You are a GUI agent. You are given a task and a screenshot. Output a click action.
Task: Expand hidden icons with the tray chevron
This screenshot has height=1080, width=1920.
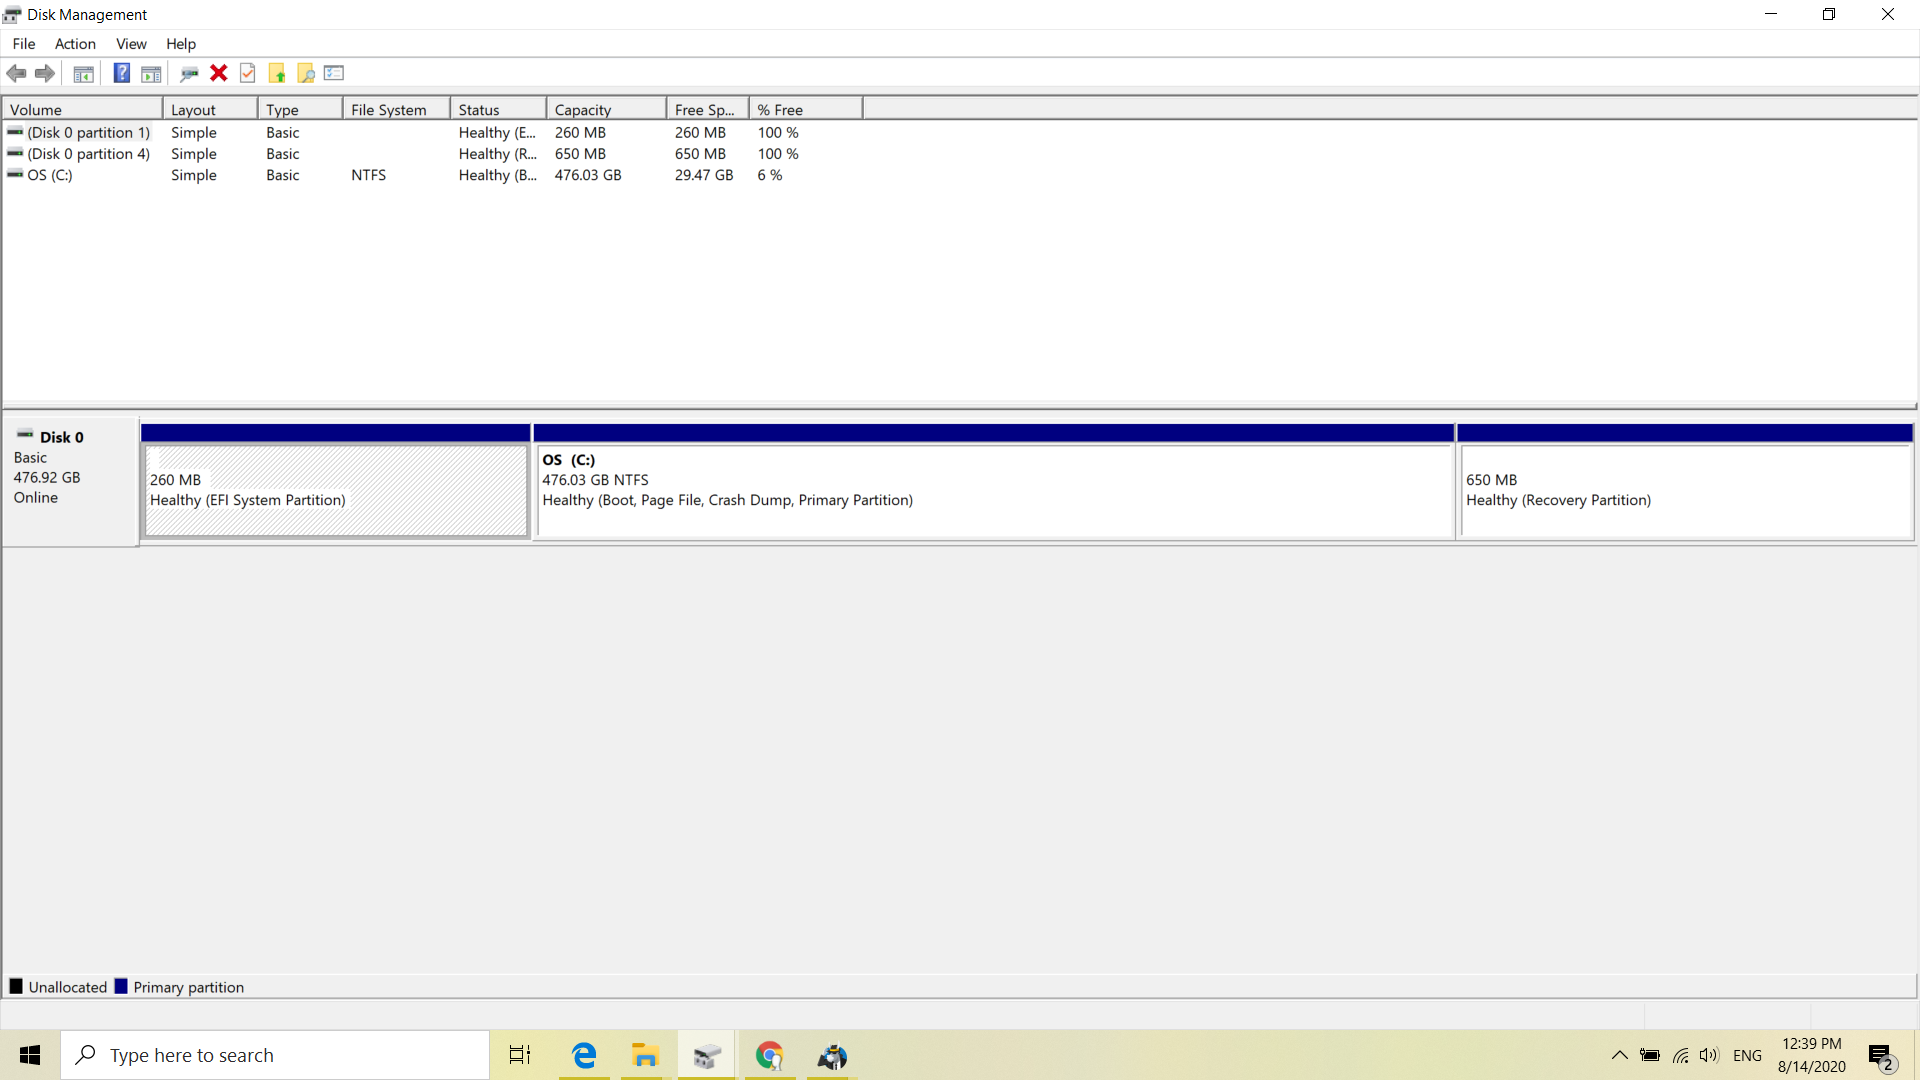tap(1619, 1055)
